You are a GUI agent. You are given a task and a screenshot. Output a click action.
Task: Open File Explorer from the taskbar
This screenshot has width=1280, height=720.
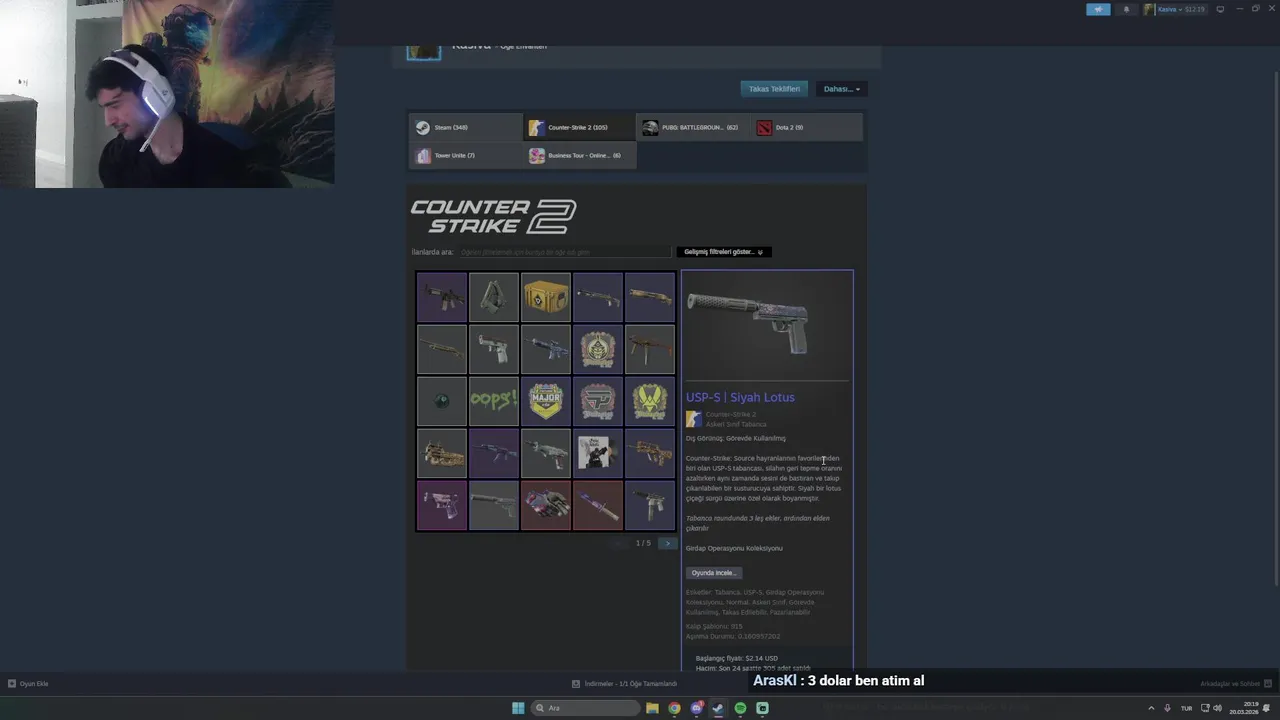652,708
